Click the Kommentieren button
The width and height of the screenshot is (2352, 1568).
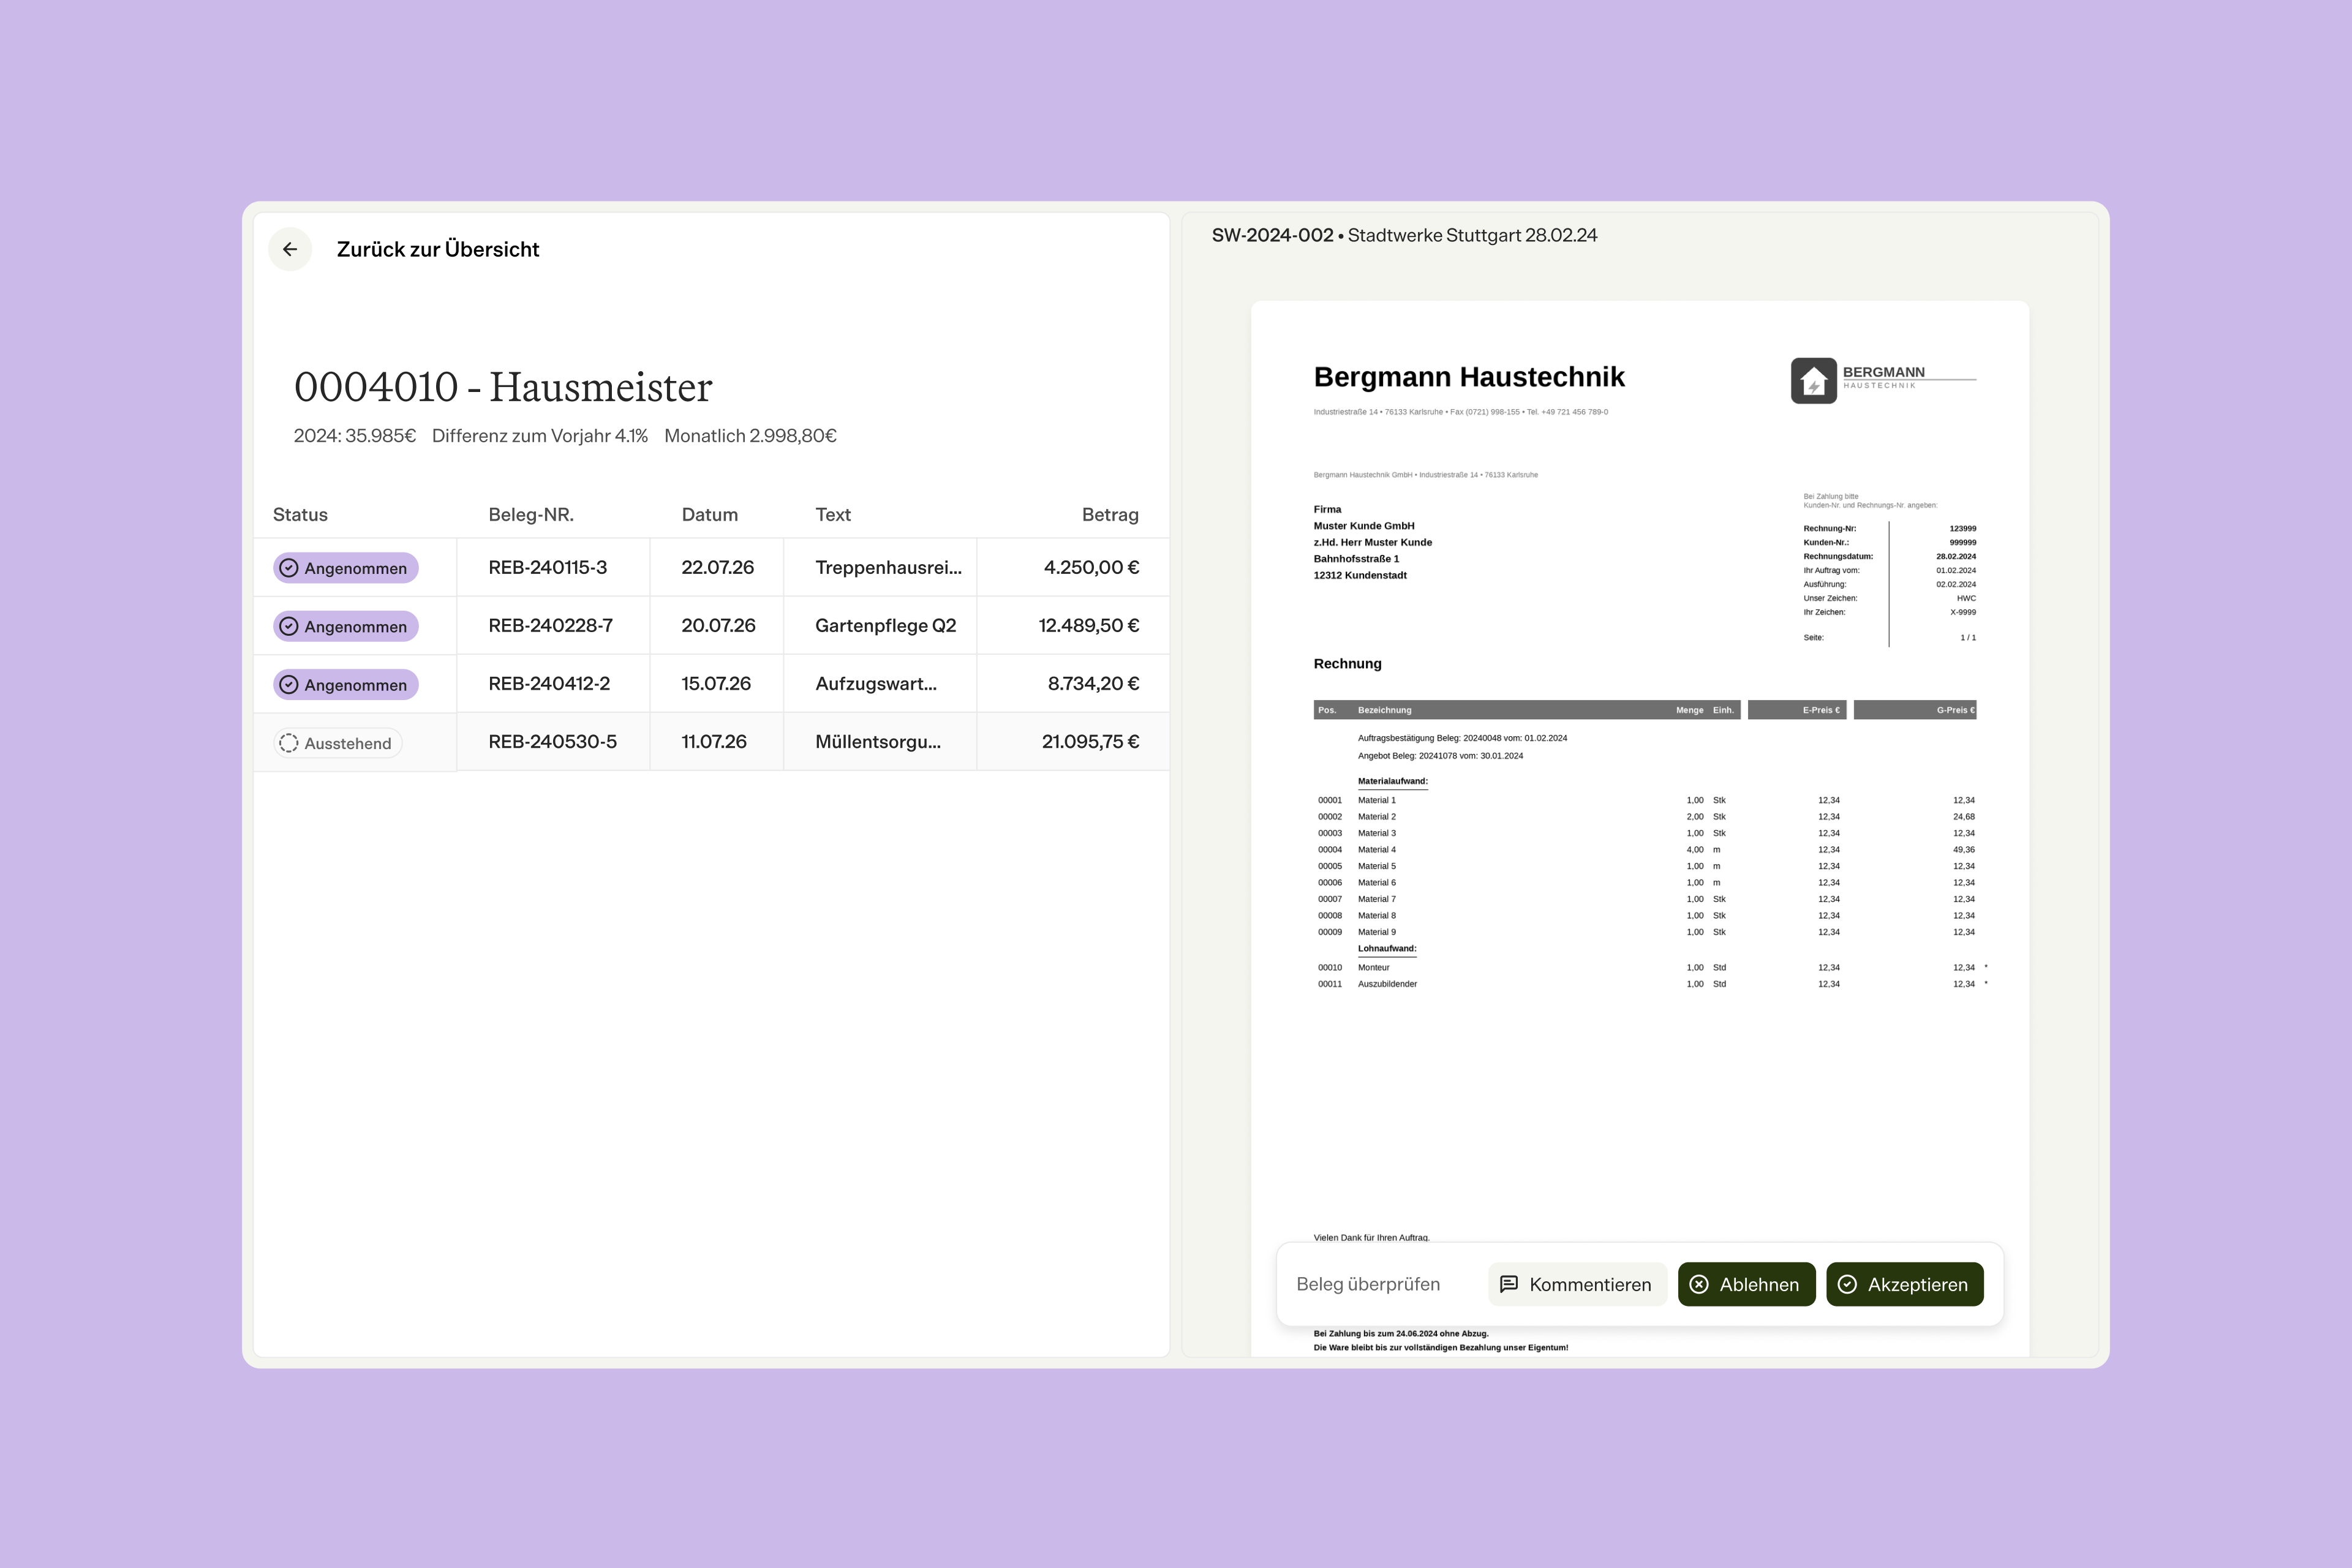coord(1577,1284)
